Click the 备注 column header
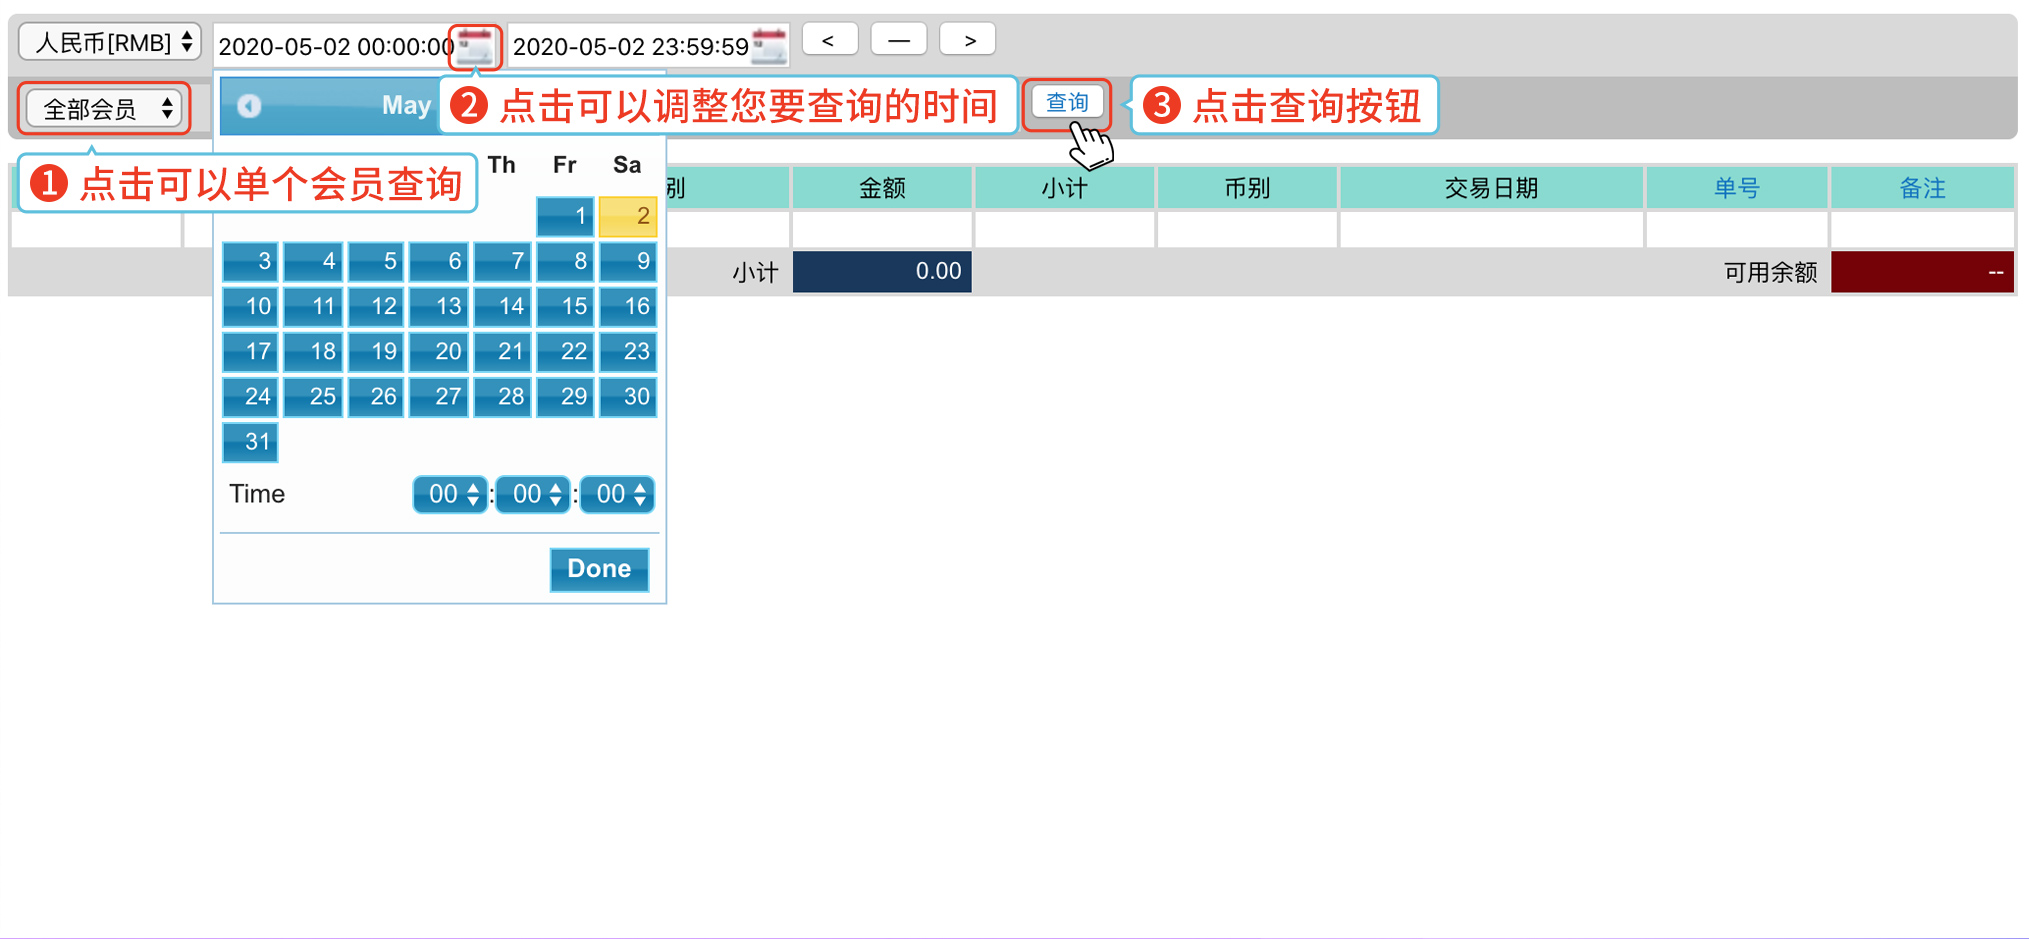Viewport: 2029px width, 939px height. pos(1922,188)
